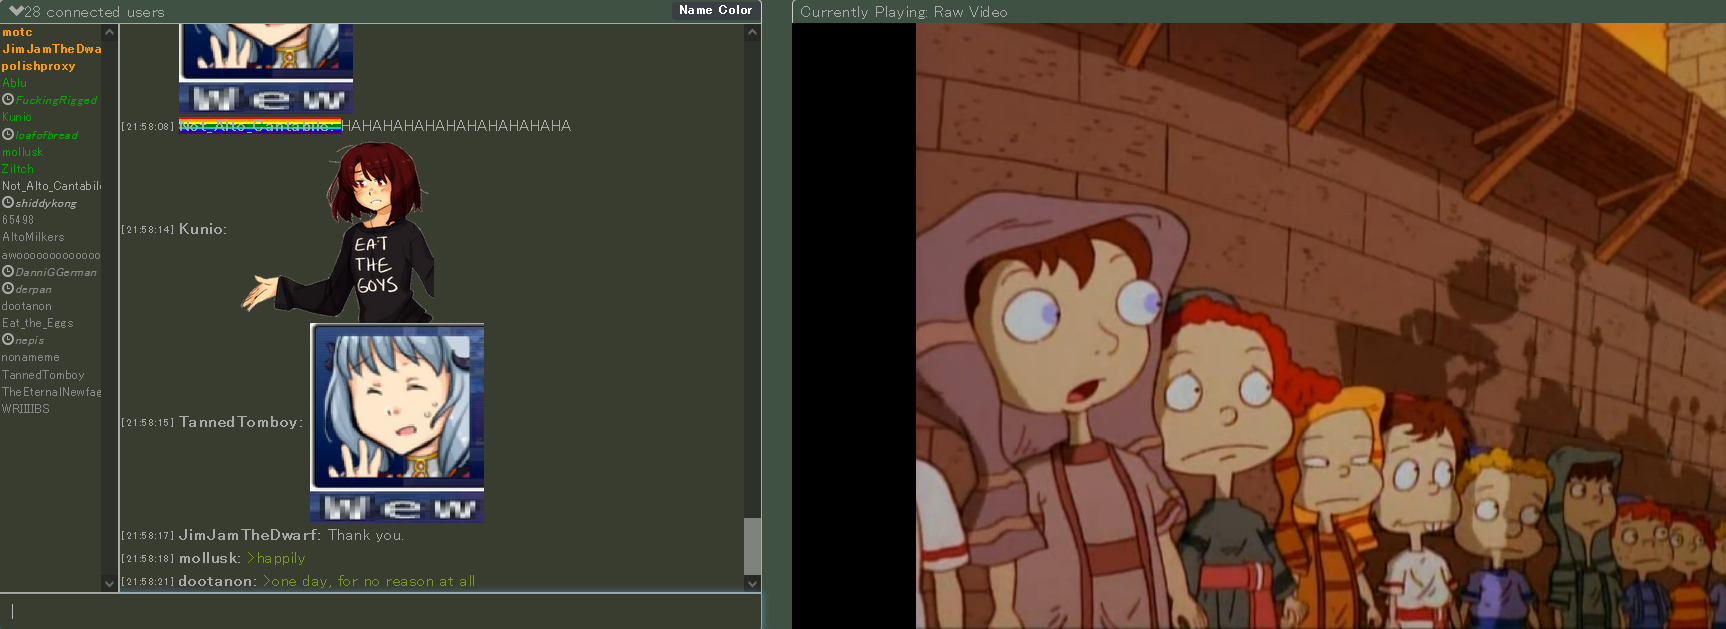Select Eat_the_Eggs in the user list

point(38,323)
